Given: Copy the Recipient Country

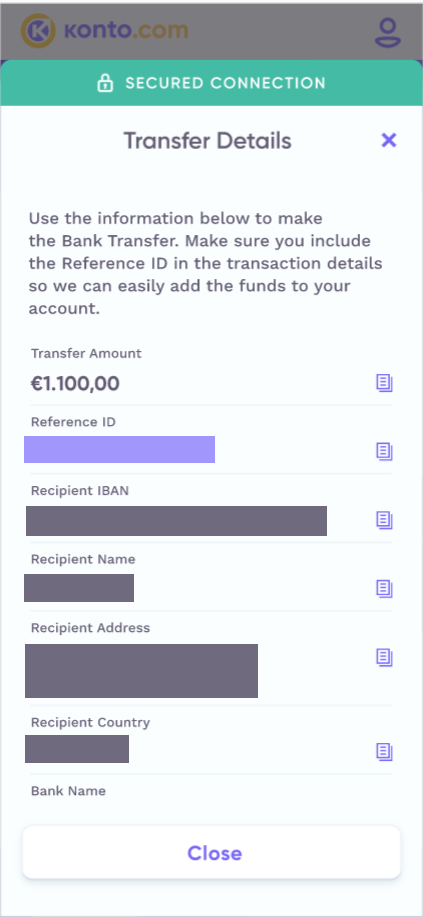Looking at the screenshot, I should click(x=384, y=751).
